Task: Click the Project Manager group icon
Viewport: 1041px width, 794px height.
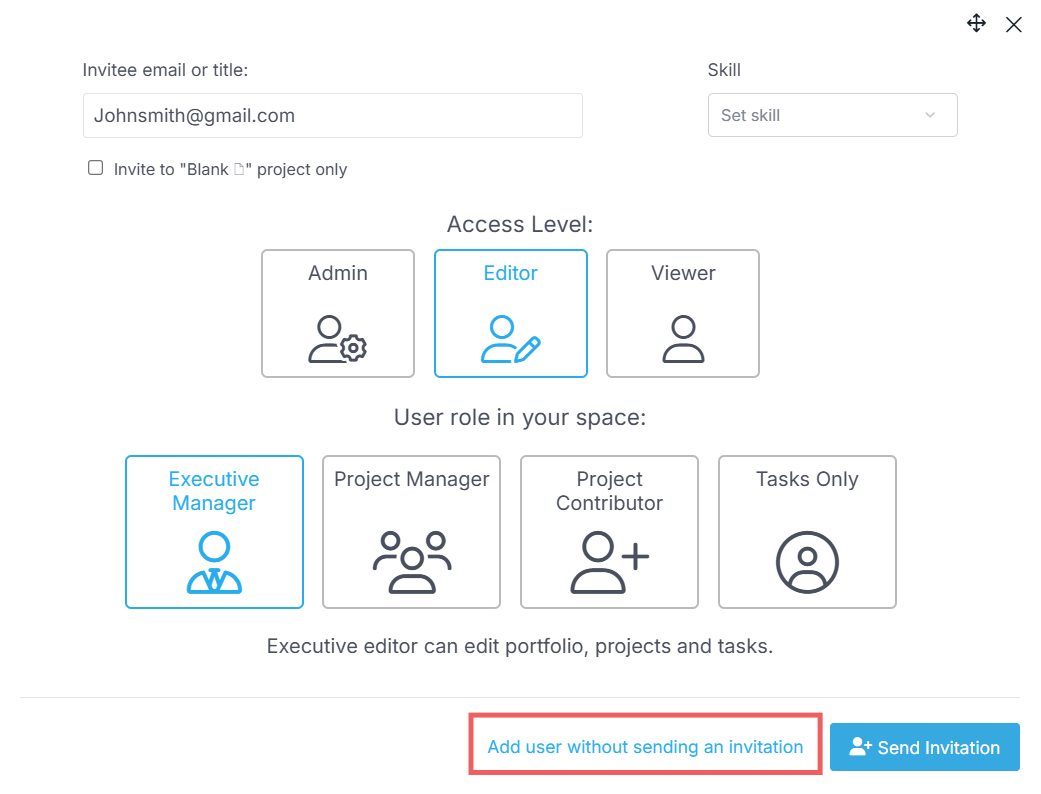Action: pyautogui.click(x=412, y=562)
